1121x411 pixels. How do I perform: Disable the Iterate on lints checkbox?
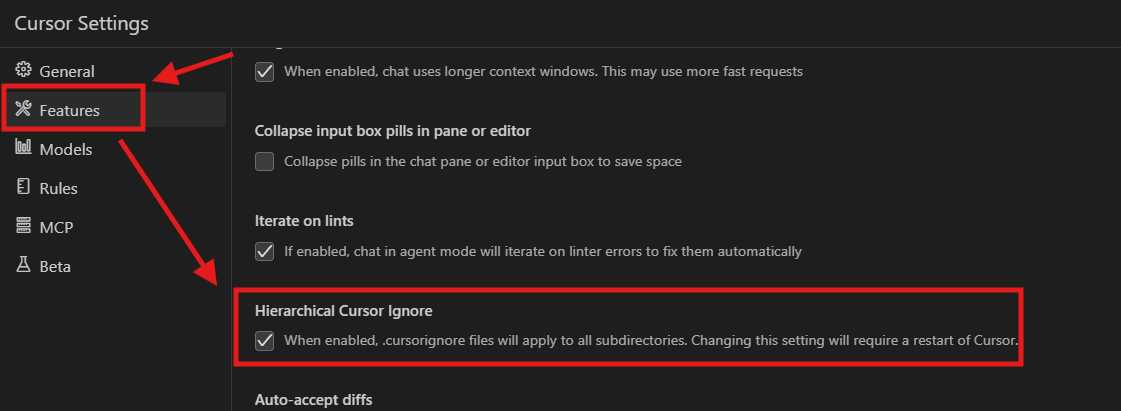[x=265, y=251]
